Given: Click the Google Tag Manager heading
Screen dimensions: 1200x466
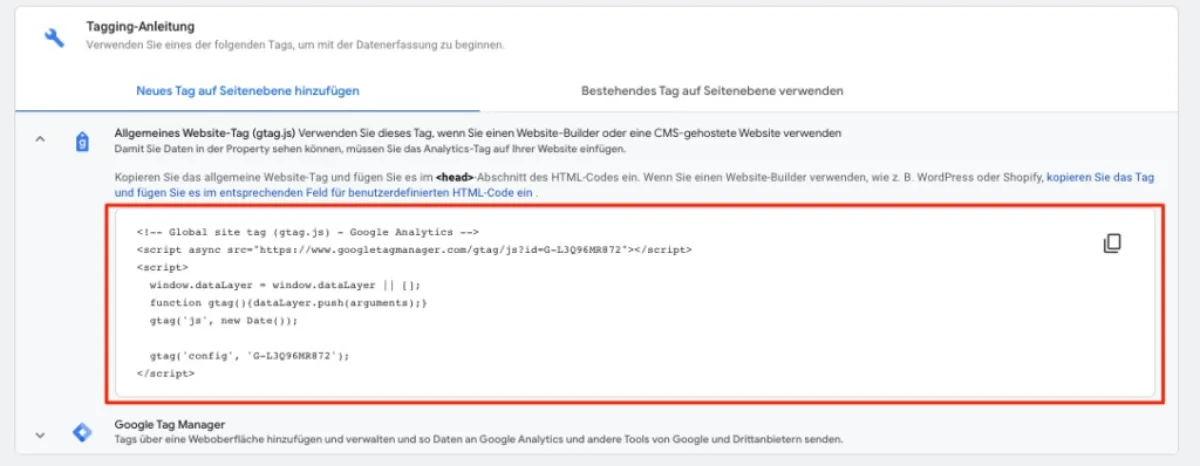Looking at the screenshot, I should pos(169,424).
